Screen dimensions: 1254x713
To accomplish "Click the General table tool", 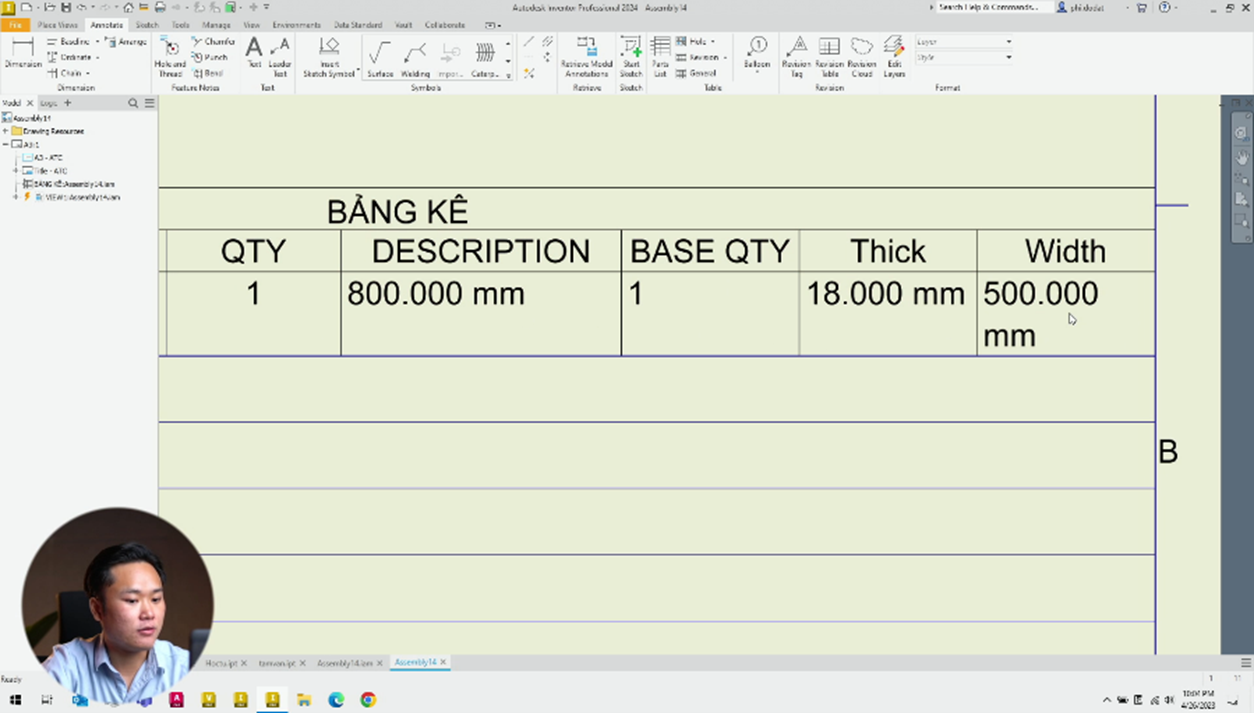I will (697, 73).
